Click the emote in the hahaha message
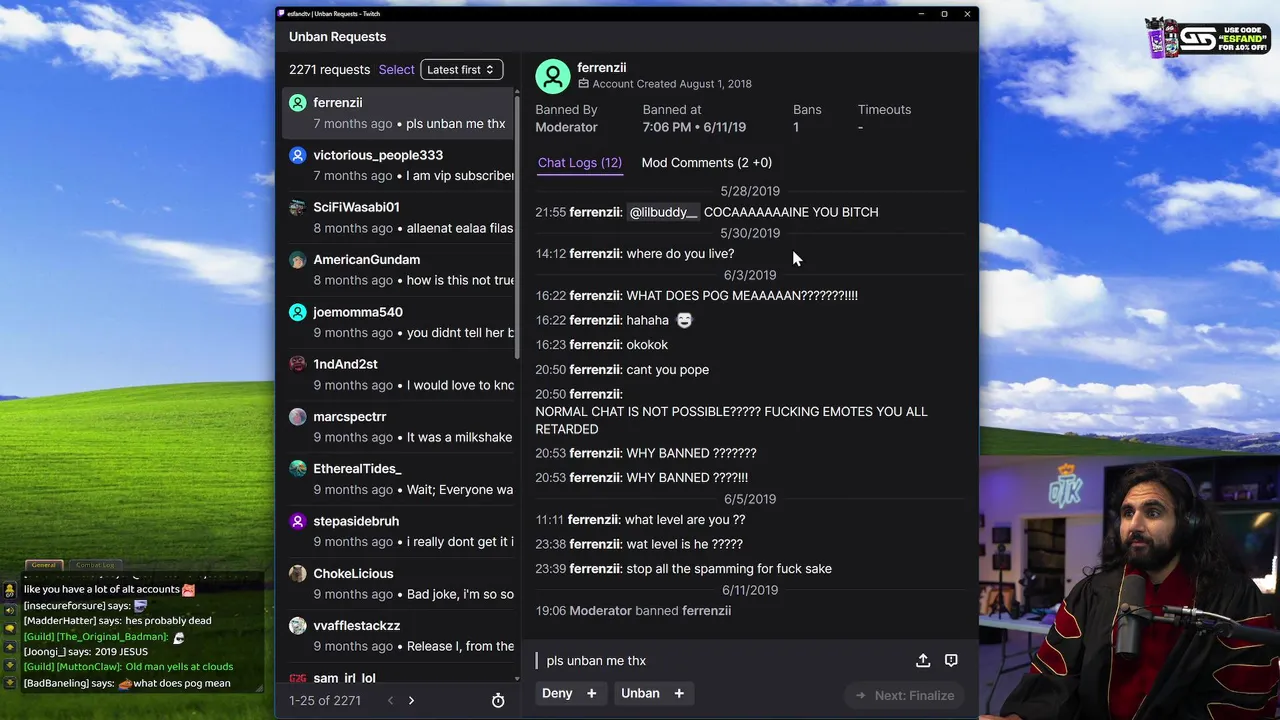Screen dimensions: 1280x720 [684, 320]
